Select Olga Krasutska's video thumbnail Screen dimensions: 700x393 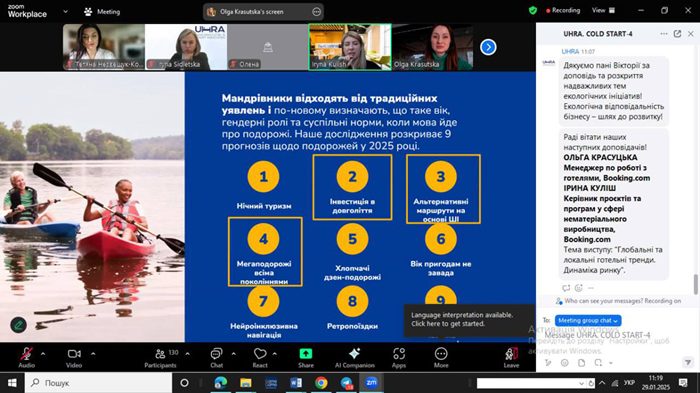(x=432, y=47)
